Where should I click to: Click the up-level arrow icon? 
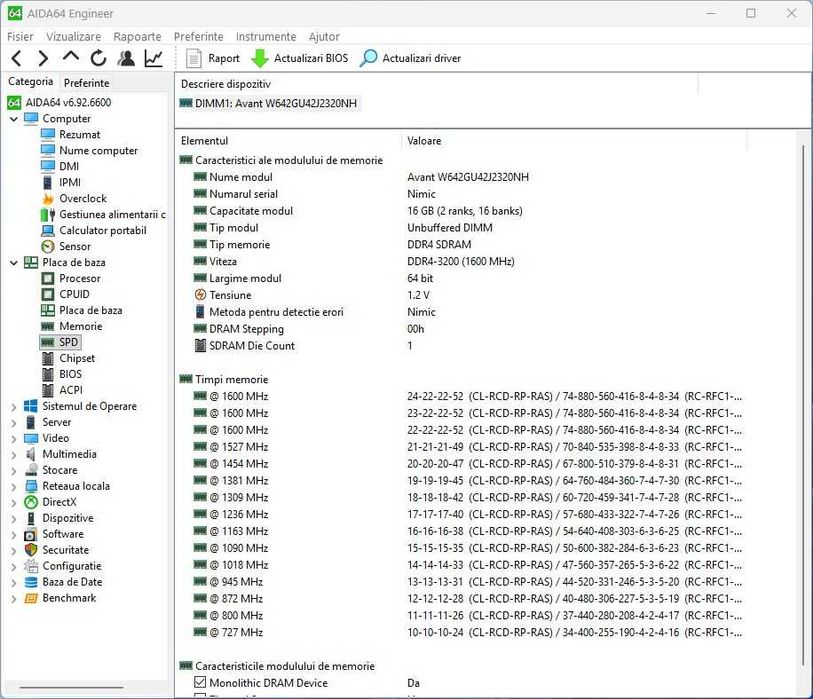click(x=71, y=56)
